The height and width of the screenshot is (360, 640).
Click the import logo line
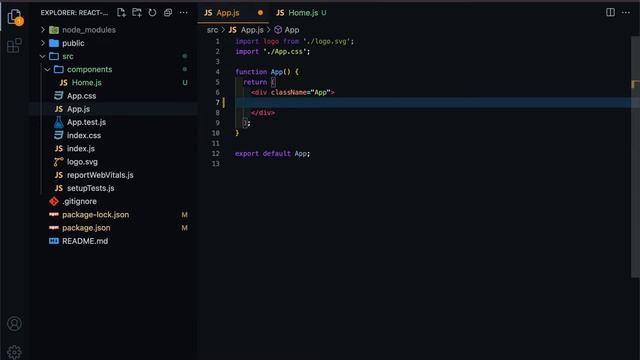click(295, 41)
